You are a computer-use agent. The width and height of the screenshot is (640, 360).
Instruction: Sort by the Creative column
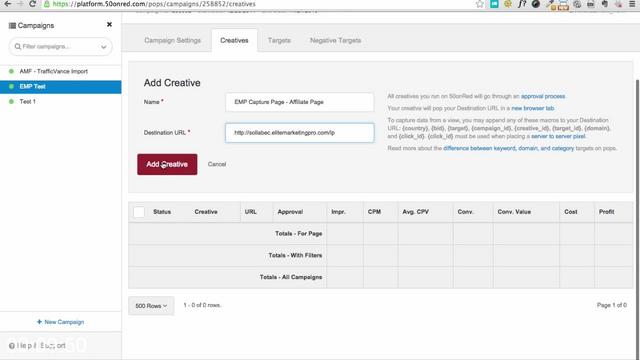coord(206,212)
